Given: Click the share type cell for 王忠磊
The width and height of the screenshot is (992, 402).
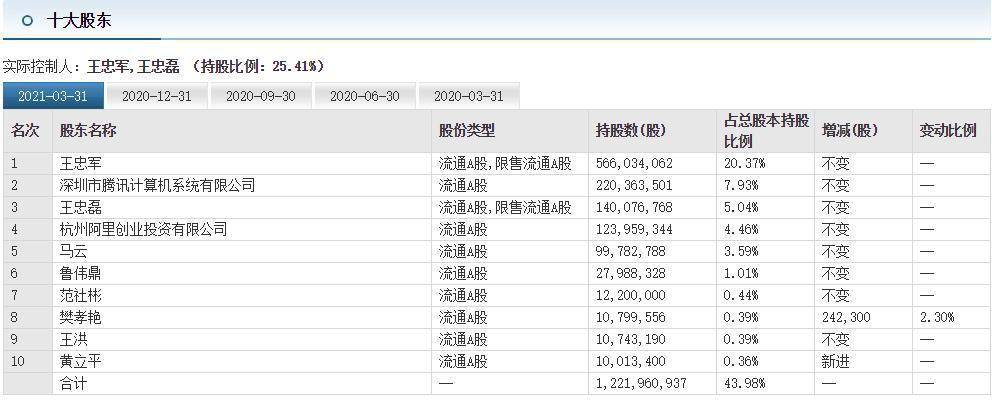Looking at the screenshot, I should point(505,208).
